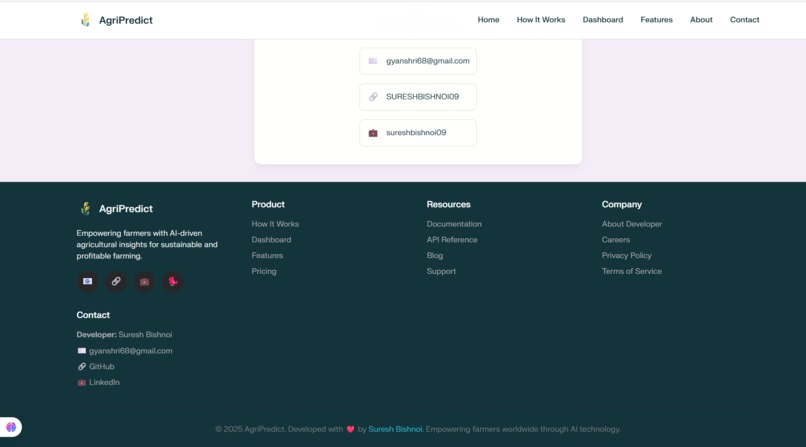This screenshot has width=806, height=447.
Task: Open the Terms of Service link
Action: click(632, 271)
